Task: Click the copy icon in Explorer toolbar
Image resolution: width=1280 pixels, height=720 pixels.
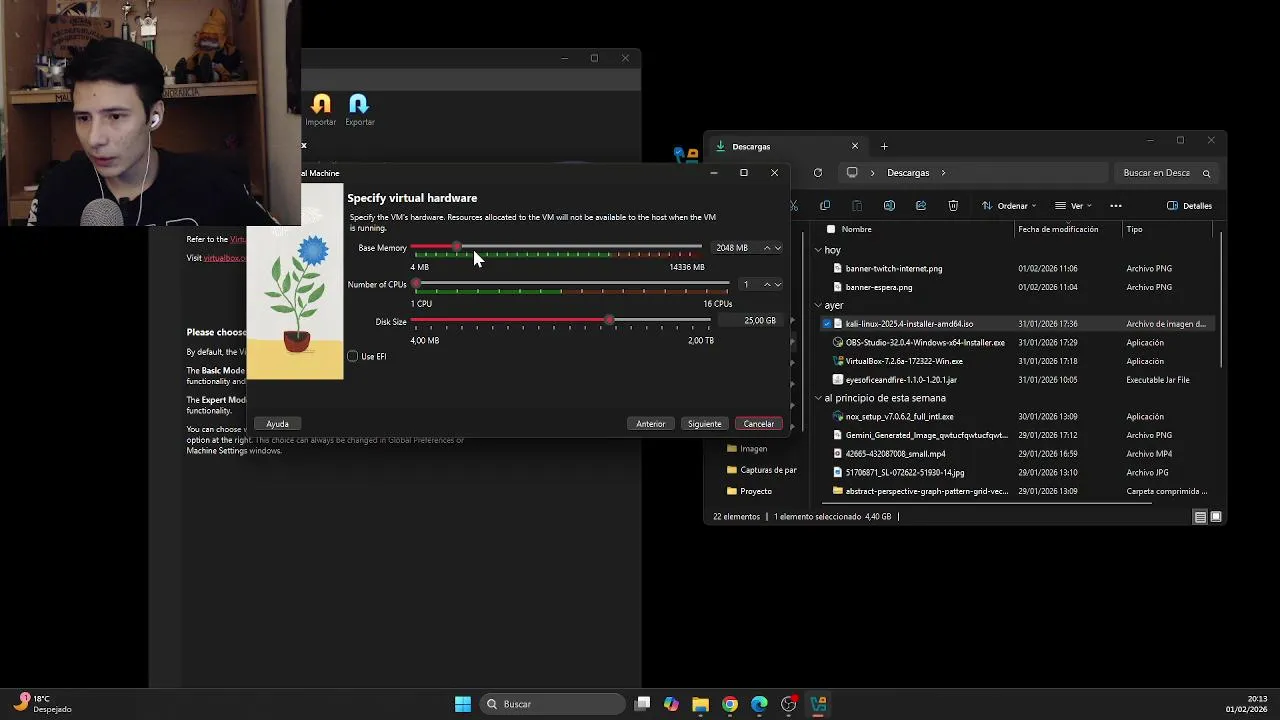Action: coord(825,206)
